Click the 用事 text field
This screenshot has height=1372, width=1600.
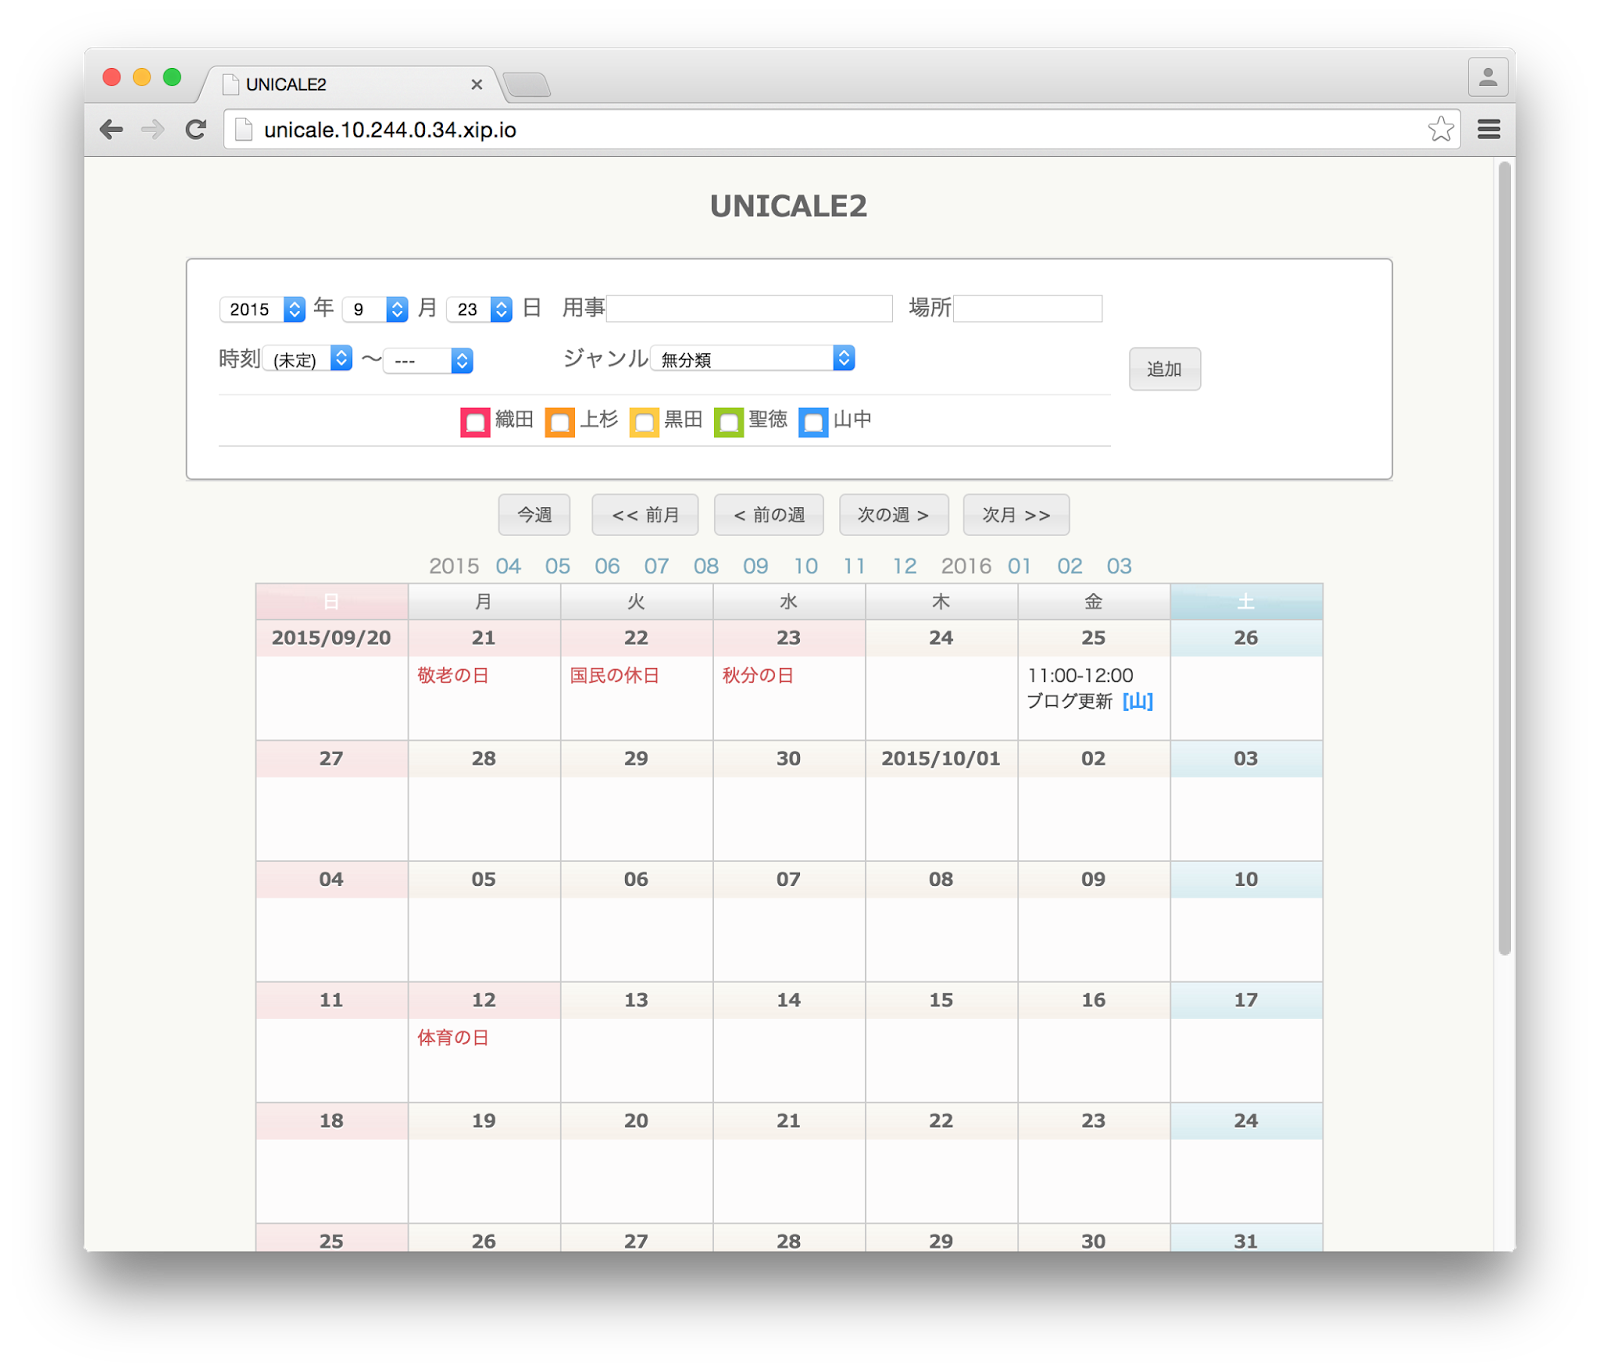tap(749, 308)
